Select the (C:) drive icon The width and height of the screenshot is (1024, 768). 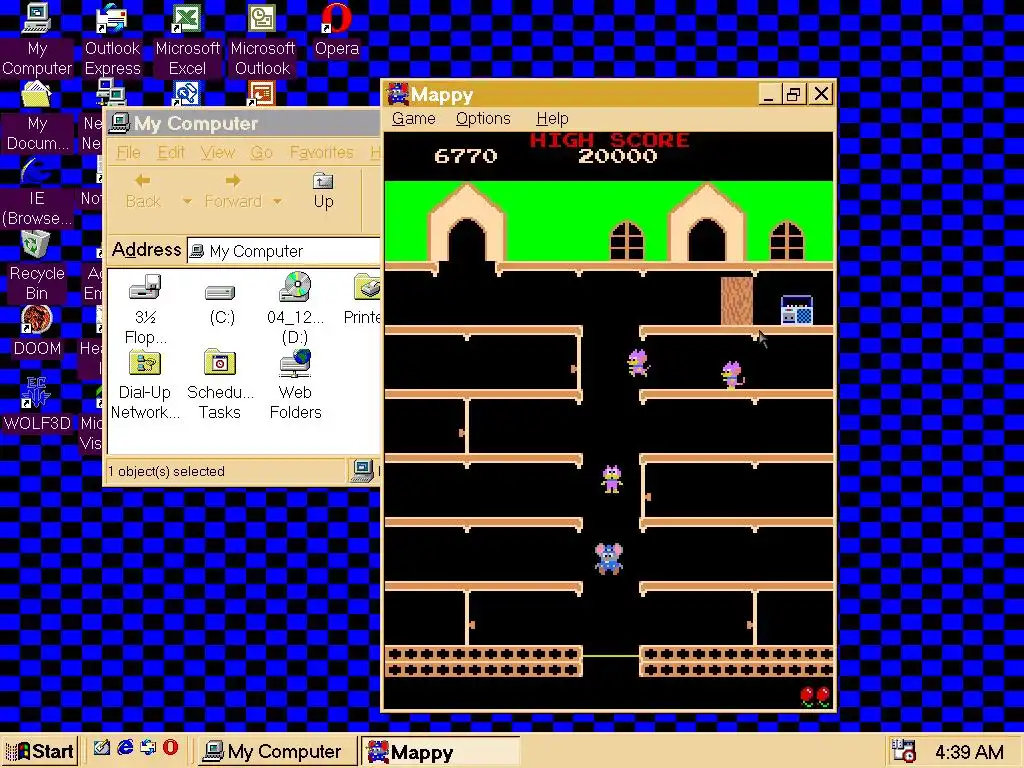click(221, 304)
